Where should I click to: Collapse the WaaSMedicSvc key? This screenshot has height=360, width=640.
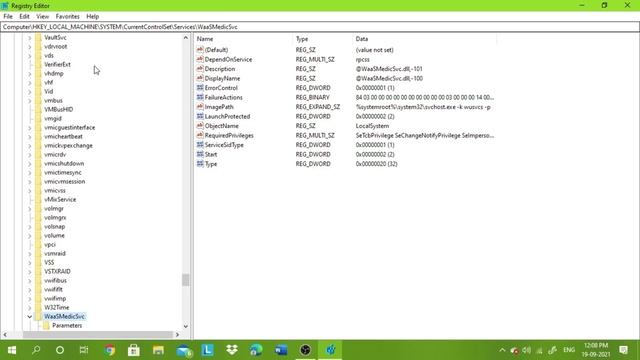point(29,316)
